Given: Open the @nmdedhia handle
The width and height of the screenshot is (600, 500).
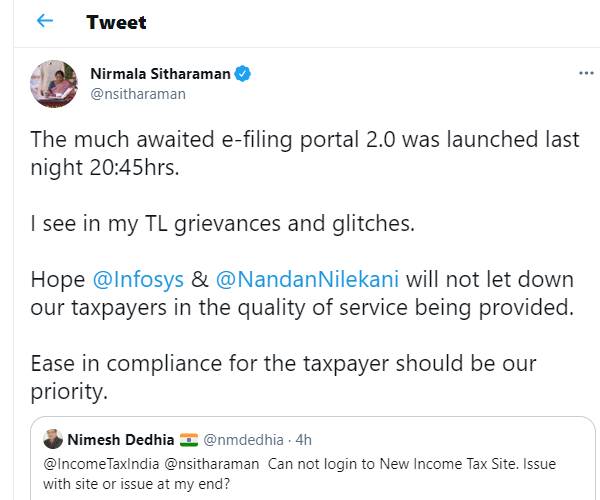Looking at the screenshot, I should (244, 439).
